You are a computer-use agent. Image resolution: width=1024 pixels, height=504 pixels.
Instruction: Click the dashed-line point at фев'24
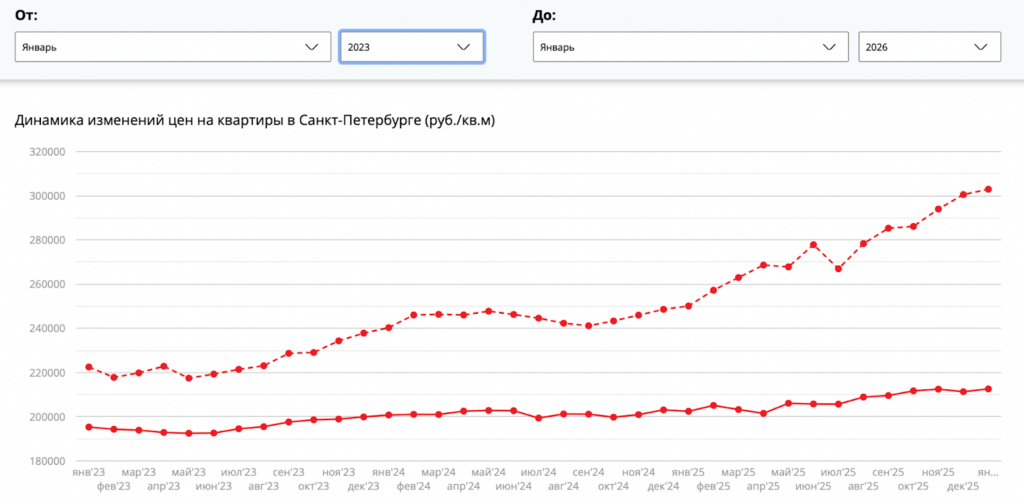point(413,315)
